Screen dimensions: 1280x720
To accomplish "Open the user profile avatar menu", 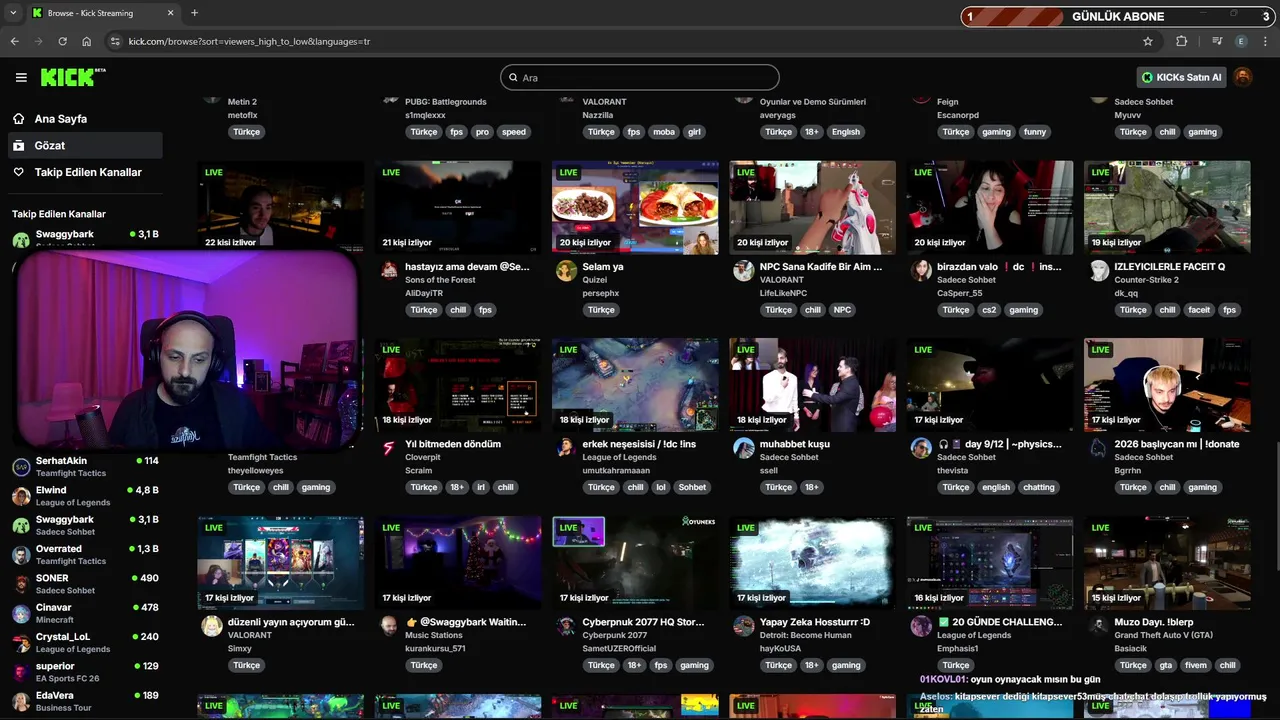I will coord(1243,77).
